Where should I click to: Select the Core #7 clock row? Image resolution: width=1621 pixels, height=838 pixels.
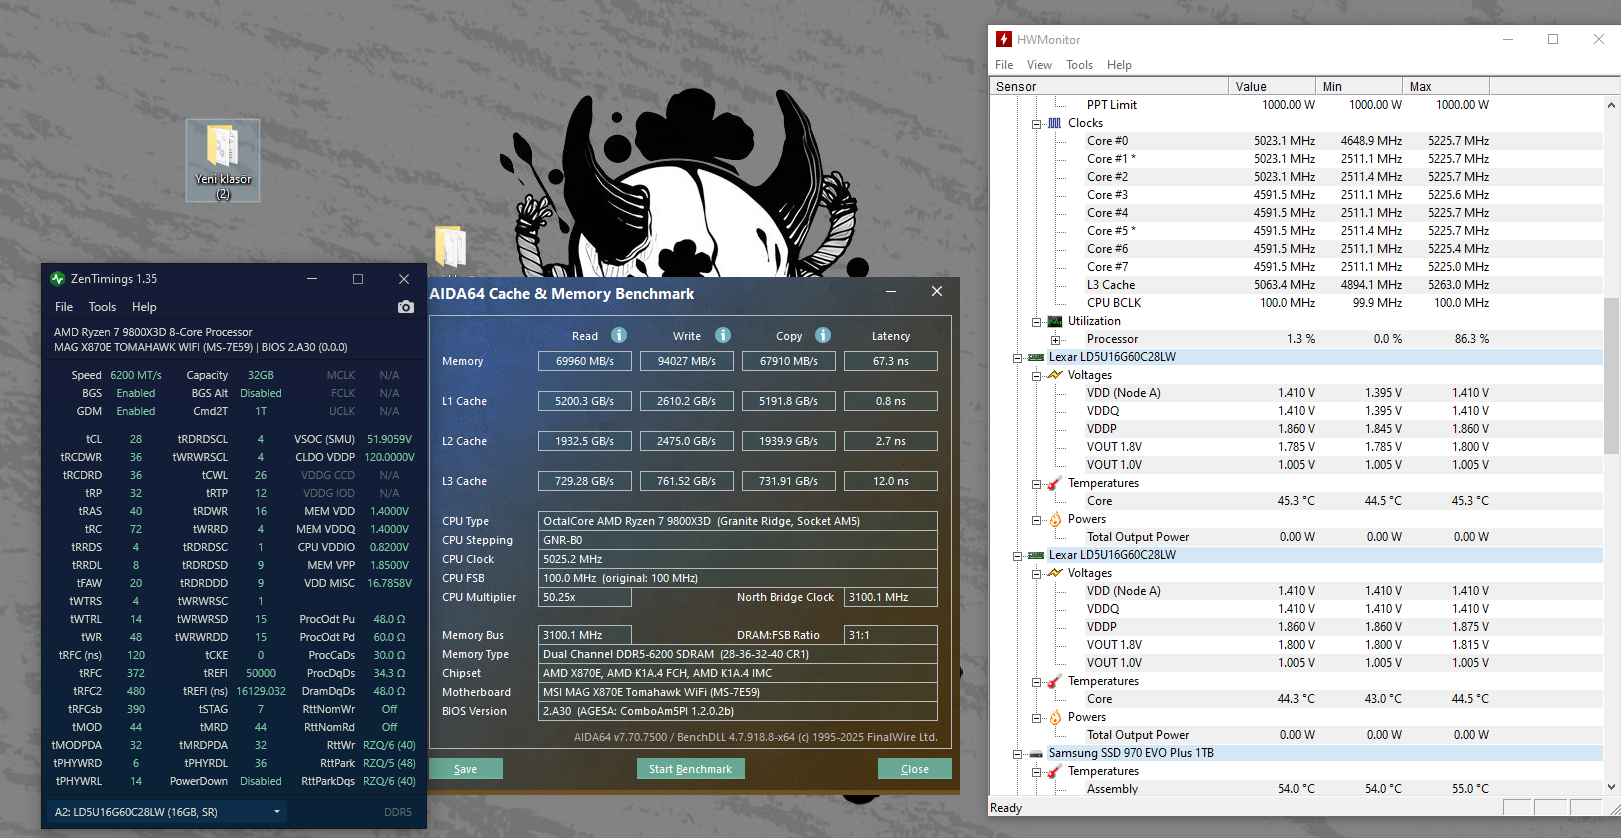1296,267
